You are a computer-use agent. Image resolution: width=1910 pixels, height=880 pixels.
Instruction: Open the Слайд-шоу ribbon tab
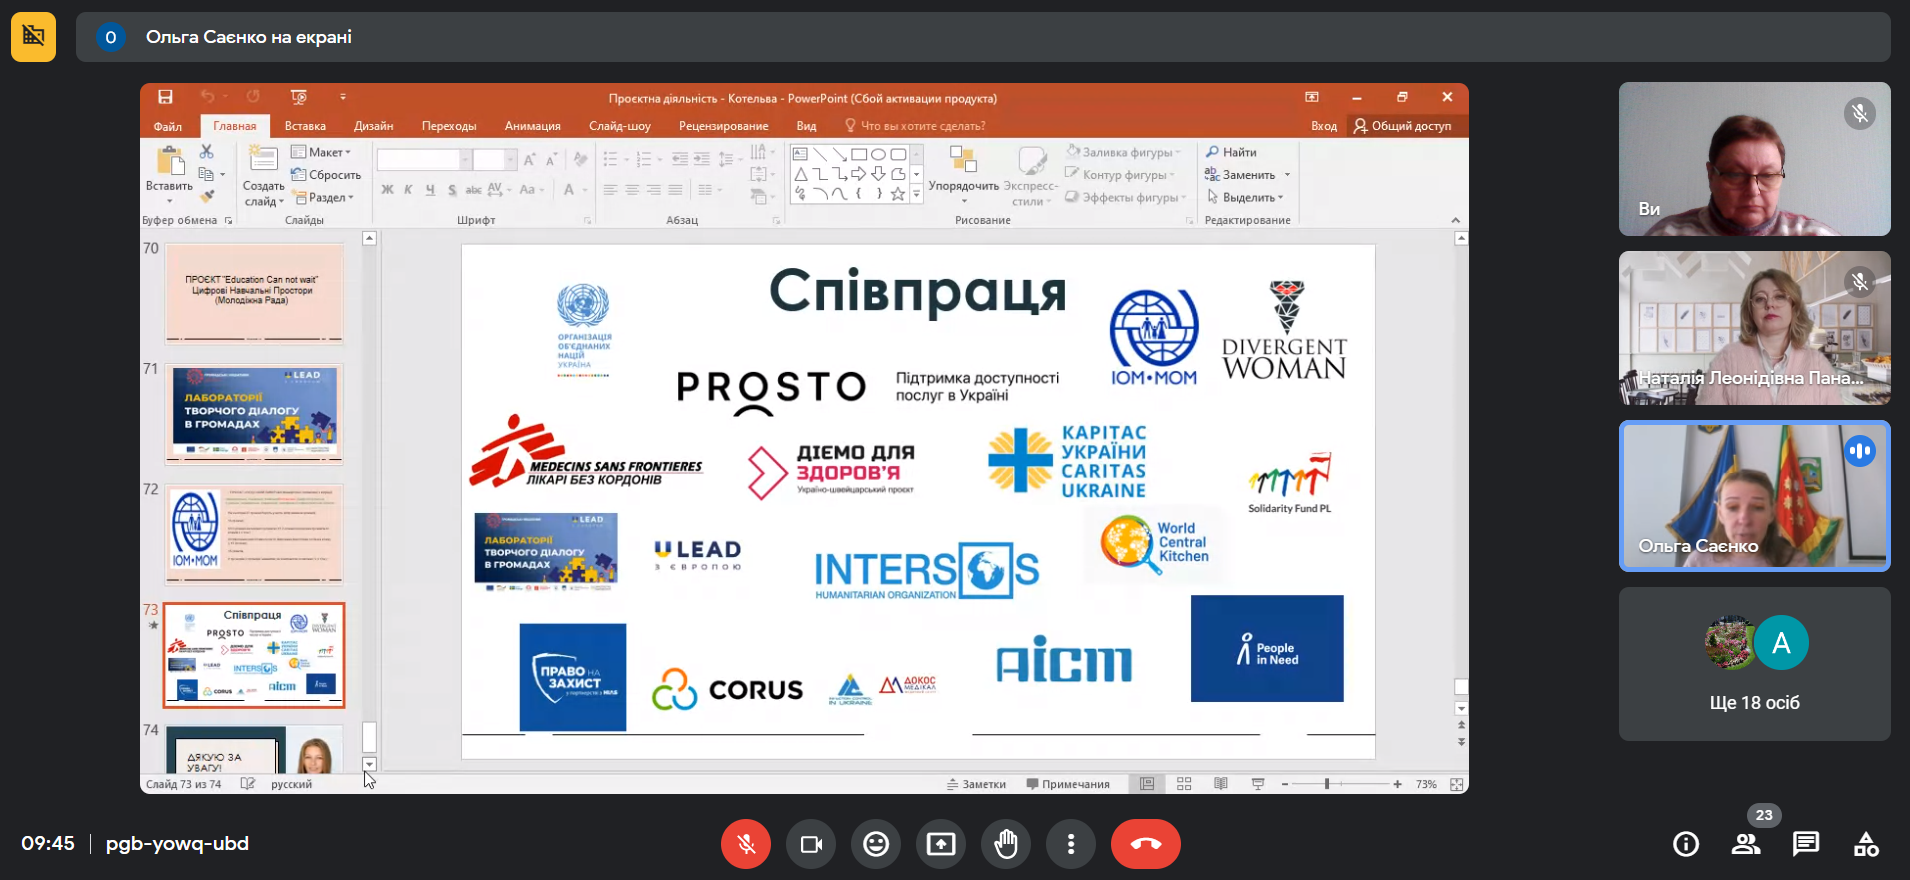620,126
